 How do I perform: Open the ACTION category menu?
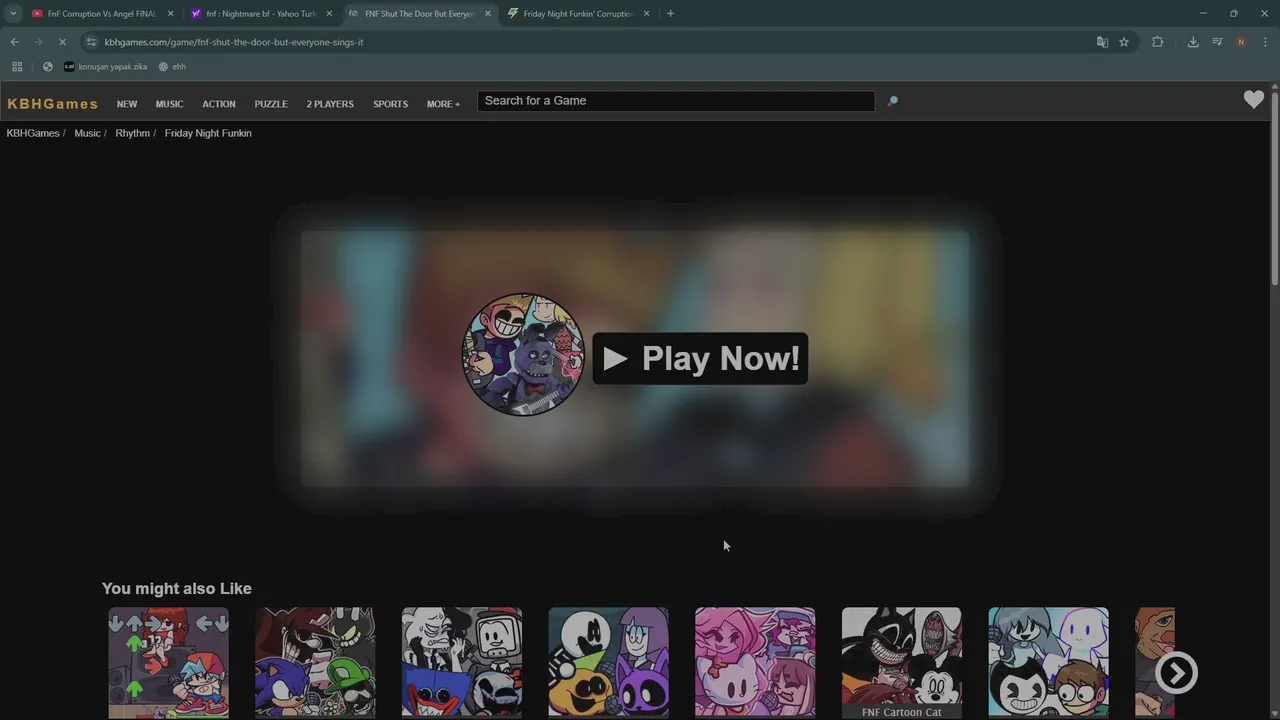219,104
